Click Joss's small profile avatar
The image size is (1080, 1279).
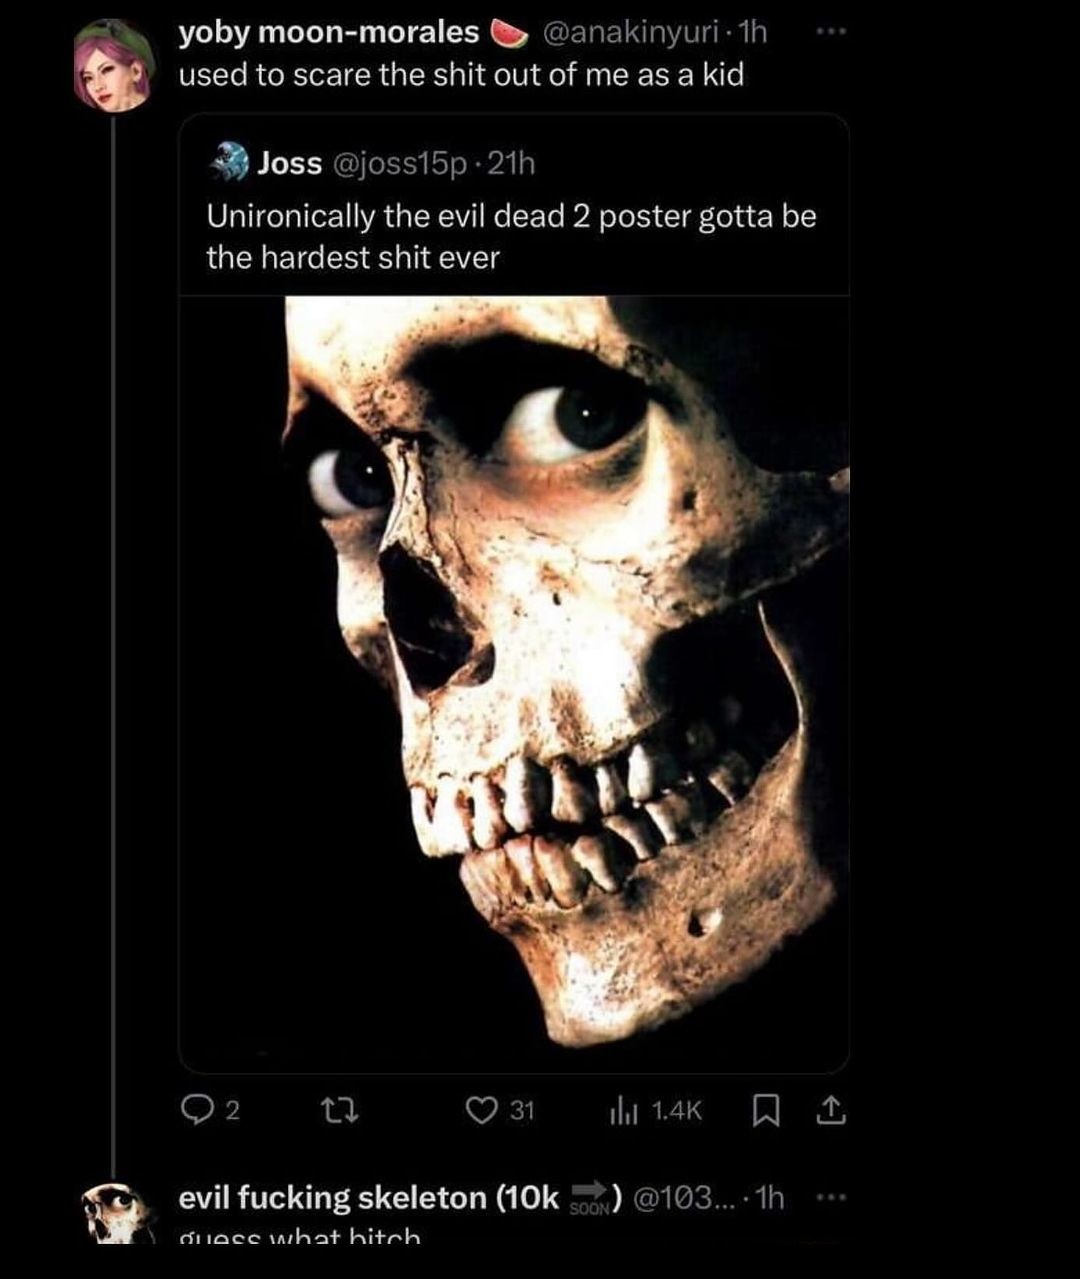(x=230, y=162)
